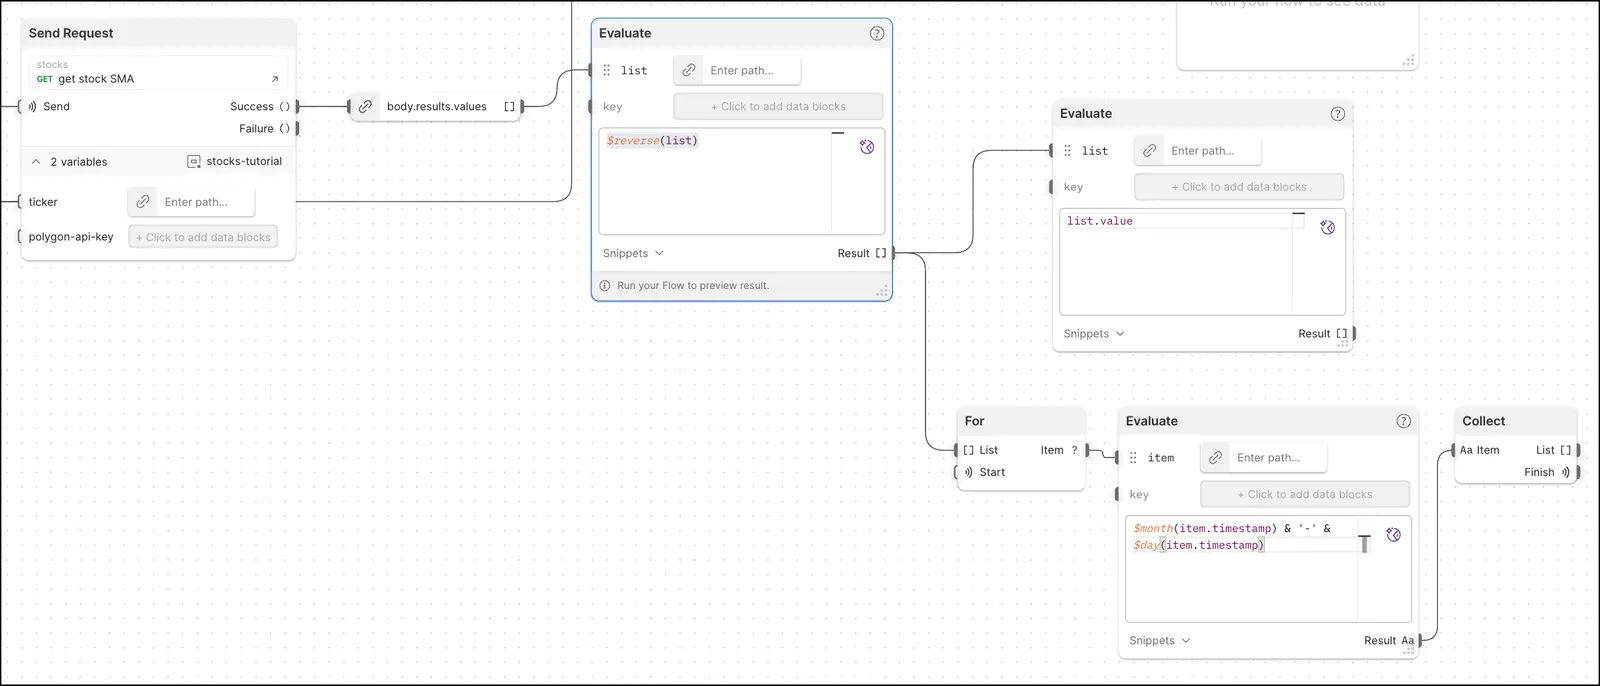Click the Send signal icon in Send Request
This screenshot has width=1600, height=686.
[32, 106]
